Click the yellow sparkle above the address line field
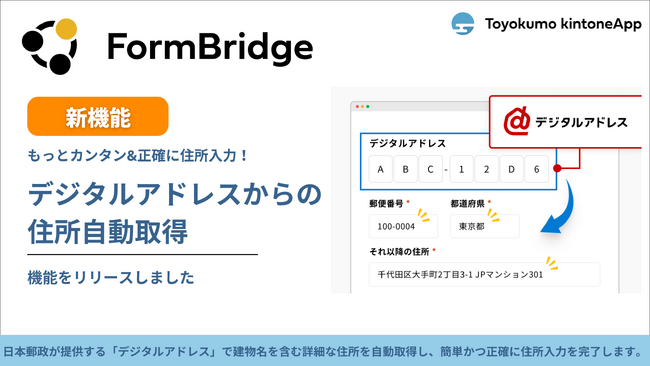 pos(552,263)
